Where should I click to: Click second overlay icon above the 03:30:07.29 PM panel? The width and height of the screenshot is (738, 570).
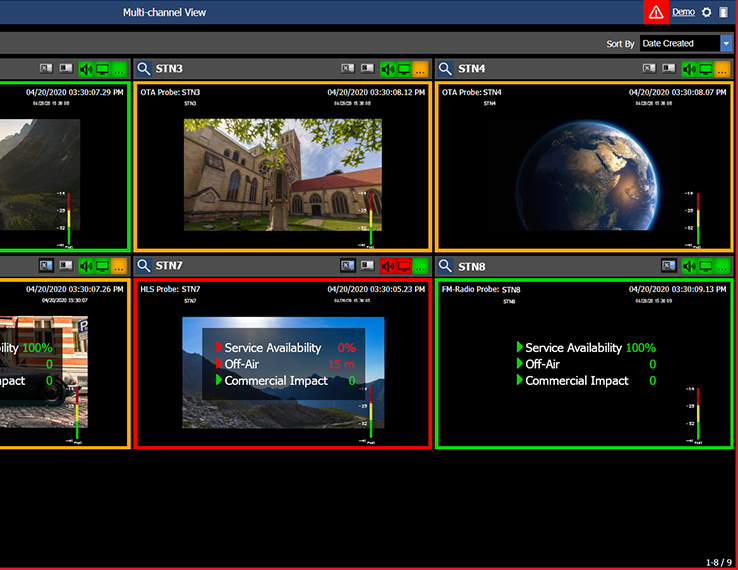click(66, 69)
